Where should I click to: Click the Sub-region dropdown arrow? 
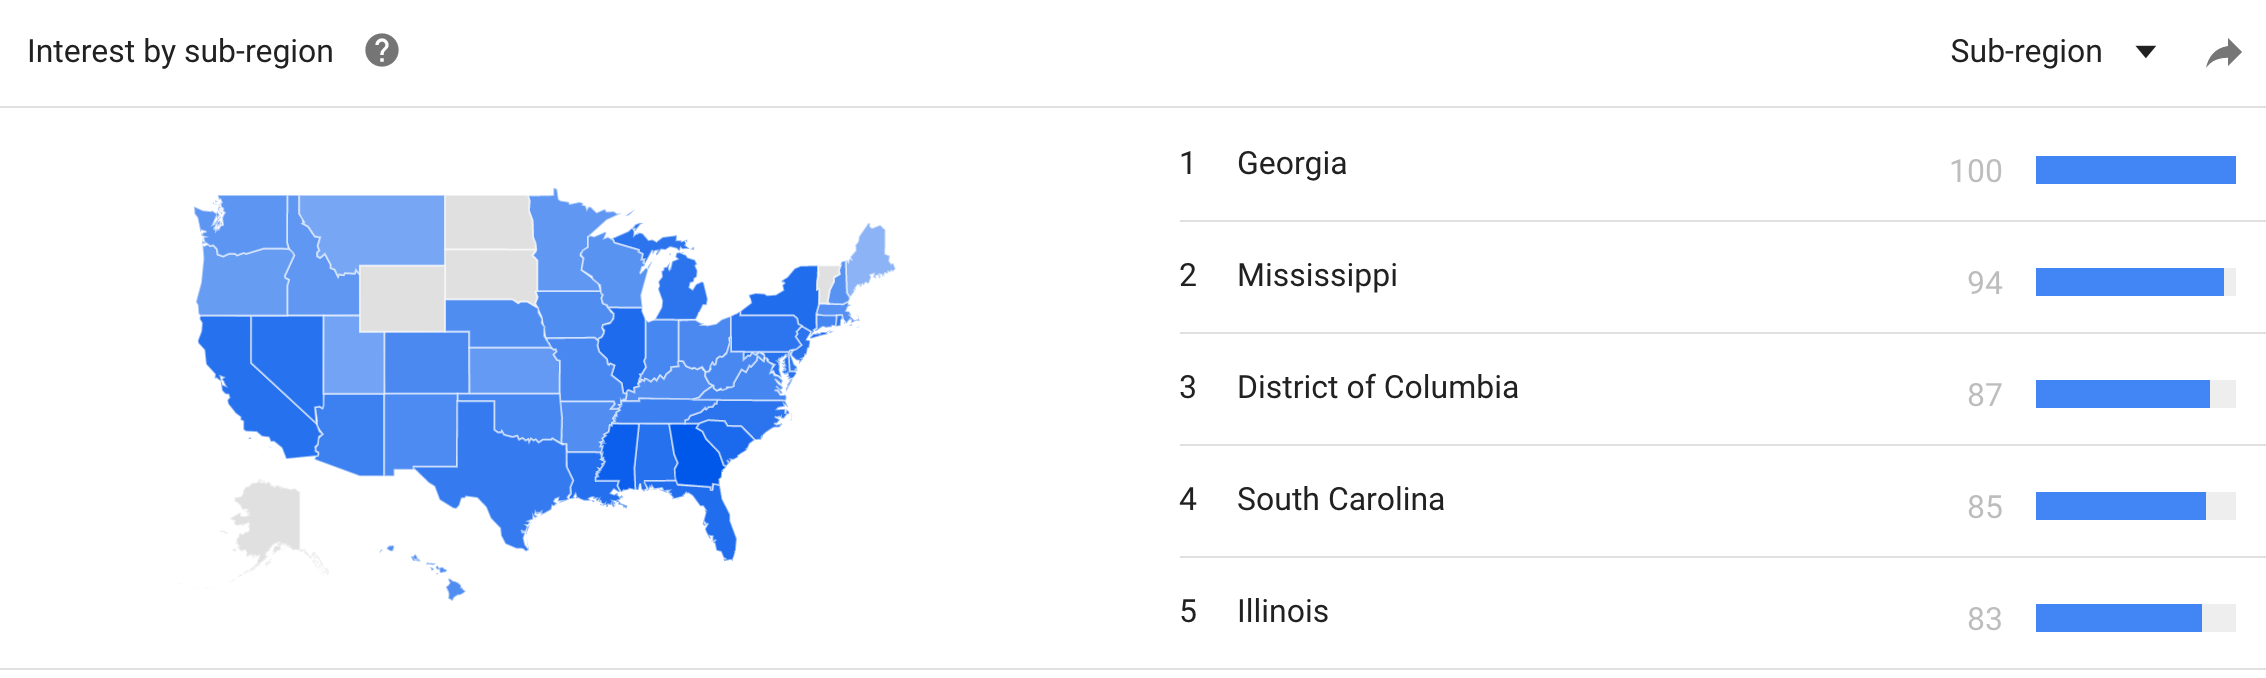[x=2145, y=52]
